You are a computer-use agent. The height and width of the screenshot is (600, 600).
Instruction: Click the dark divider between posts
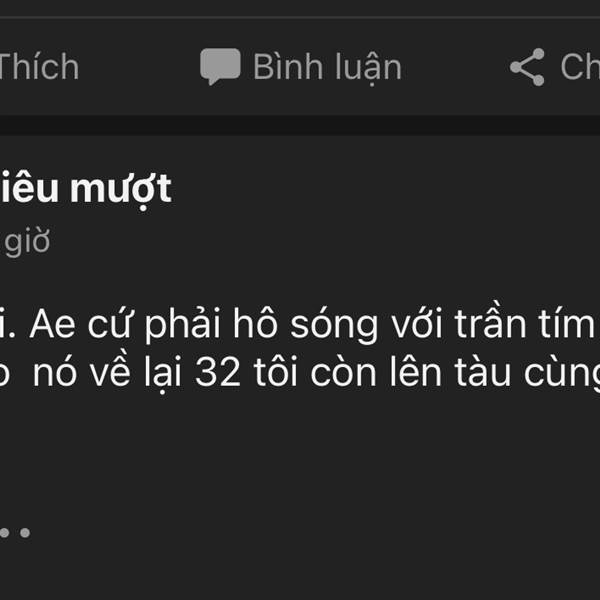pos(300,125)
